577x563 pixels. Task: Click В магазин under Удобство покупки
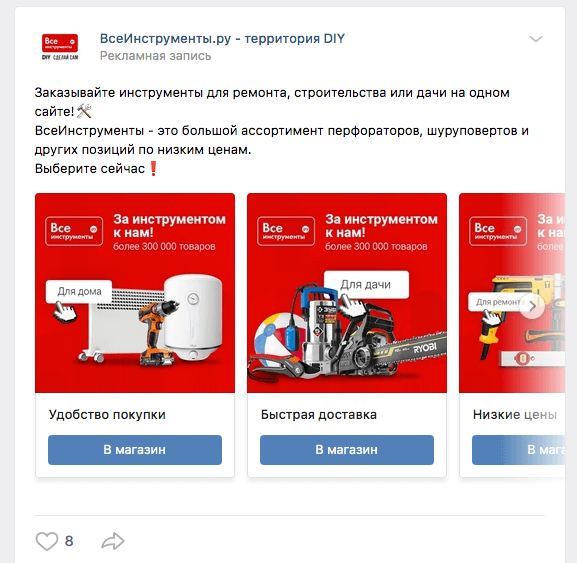pos(135,450)
